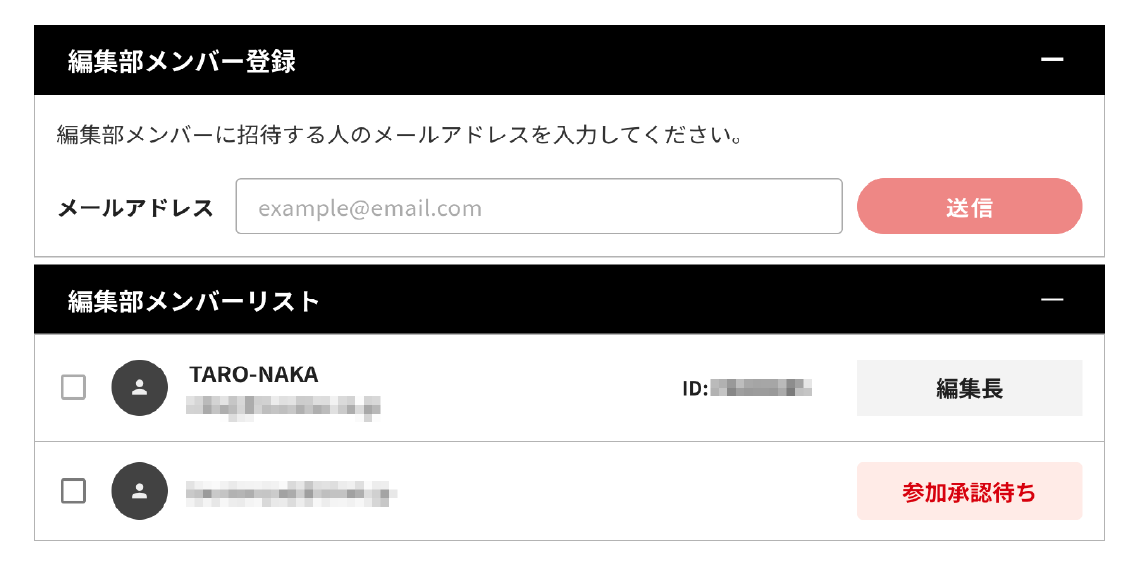Viewport: 1140px width, 564px height.
Task: Click the 参加承認待ち status badge
Action: [x=969, y=492]
